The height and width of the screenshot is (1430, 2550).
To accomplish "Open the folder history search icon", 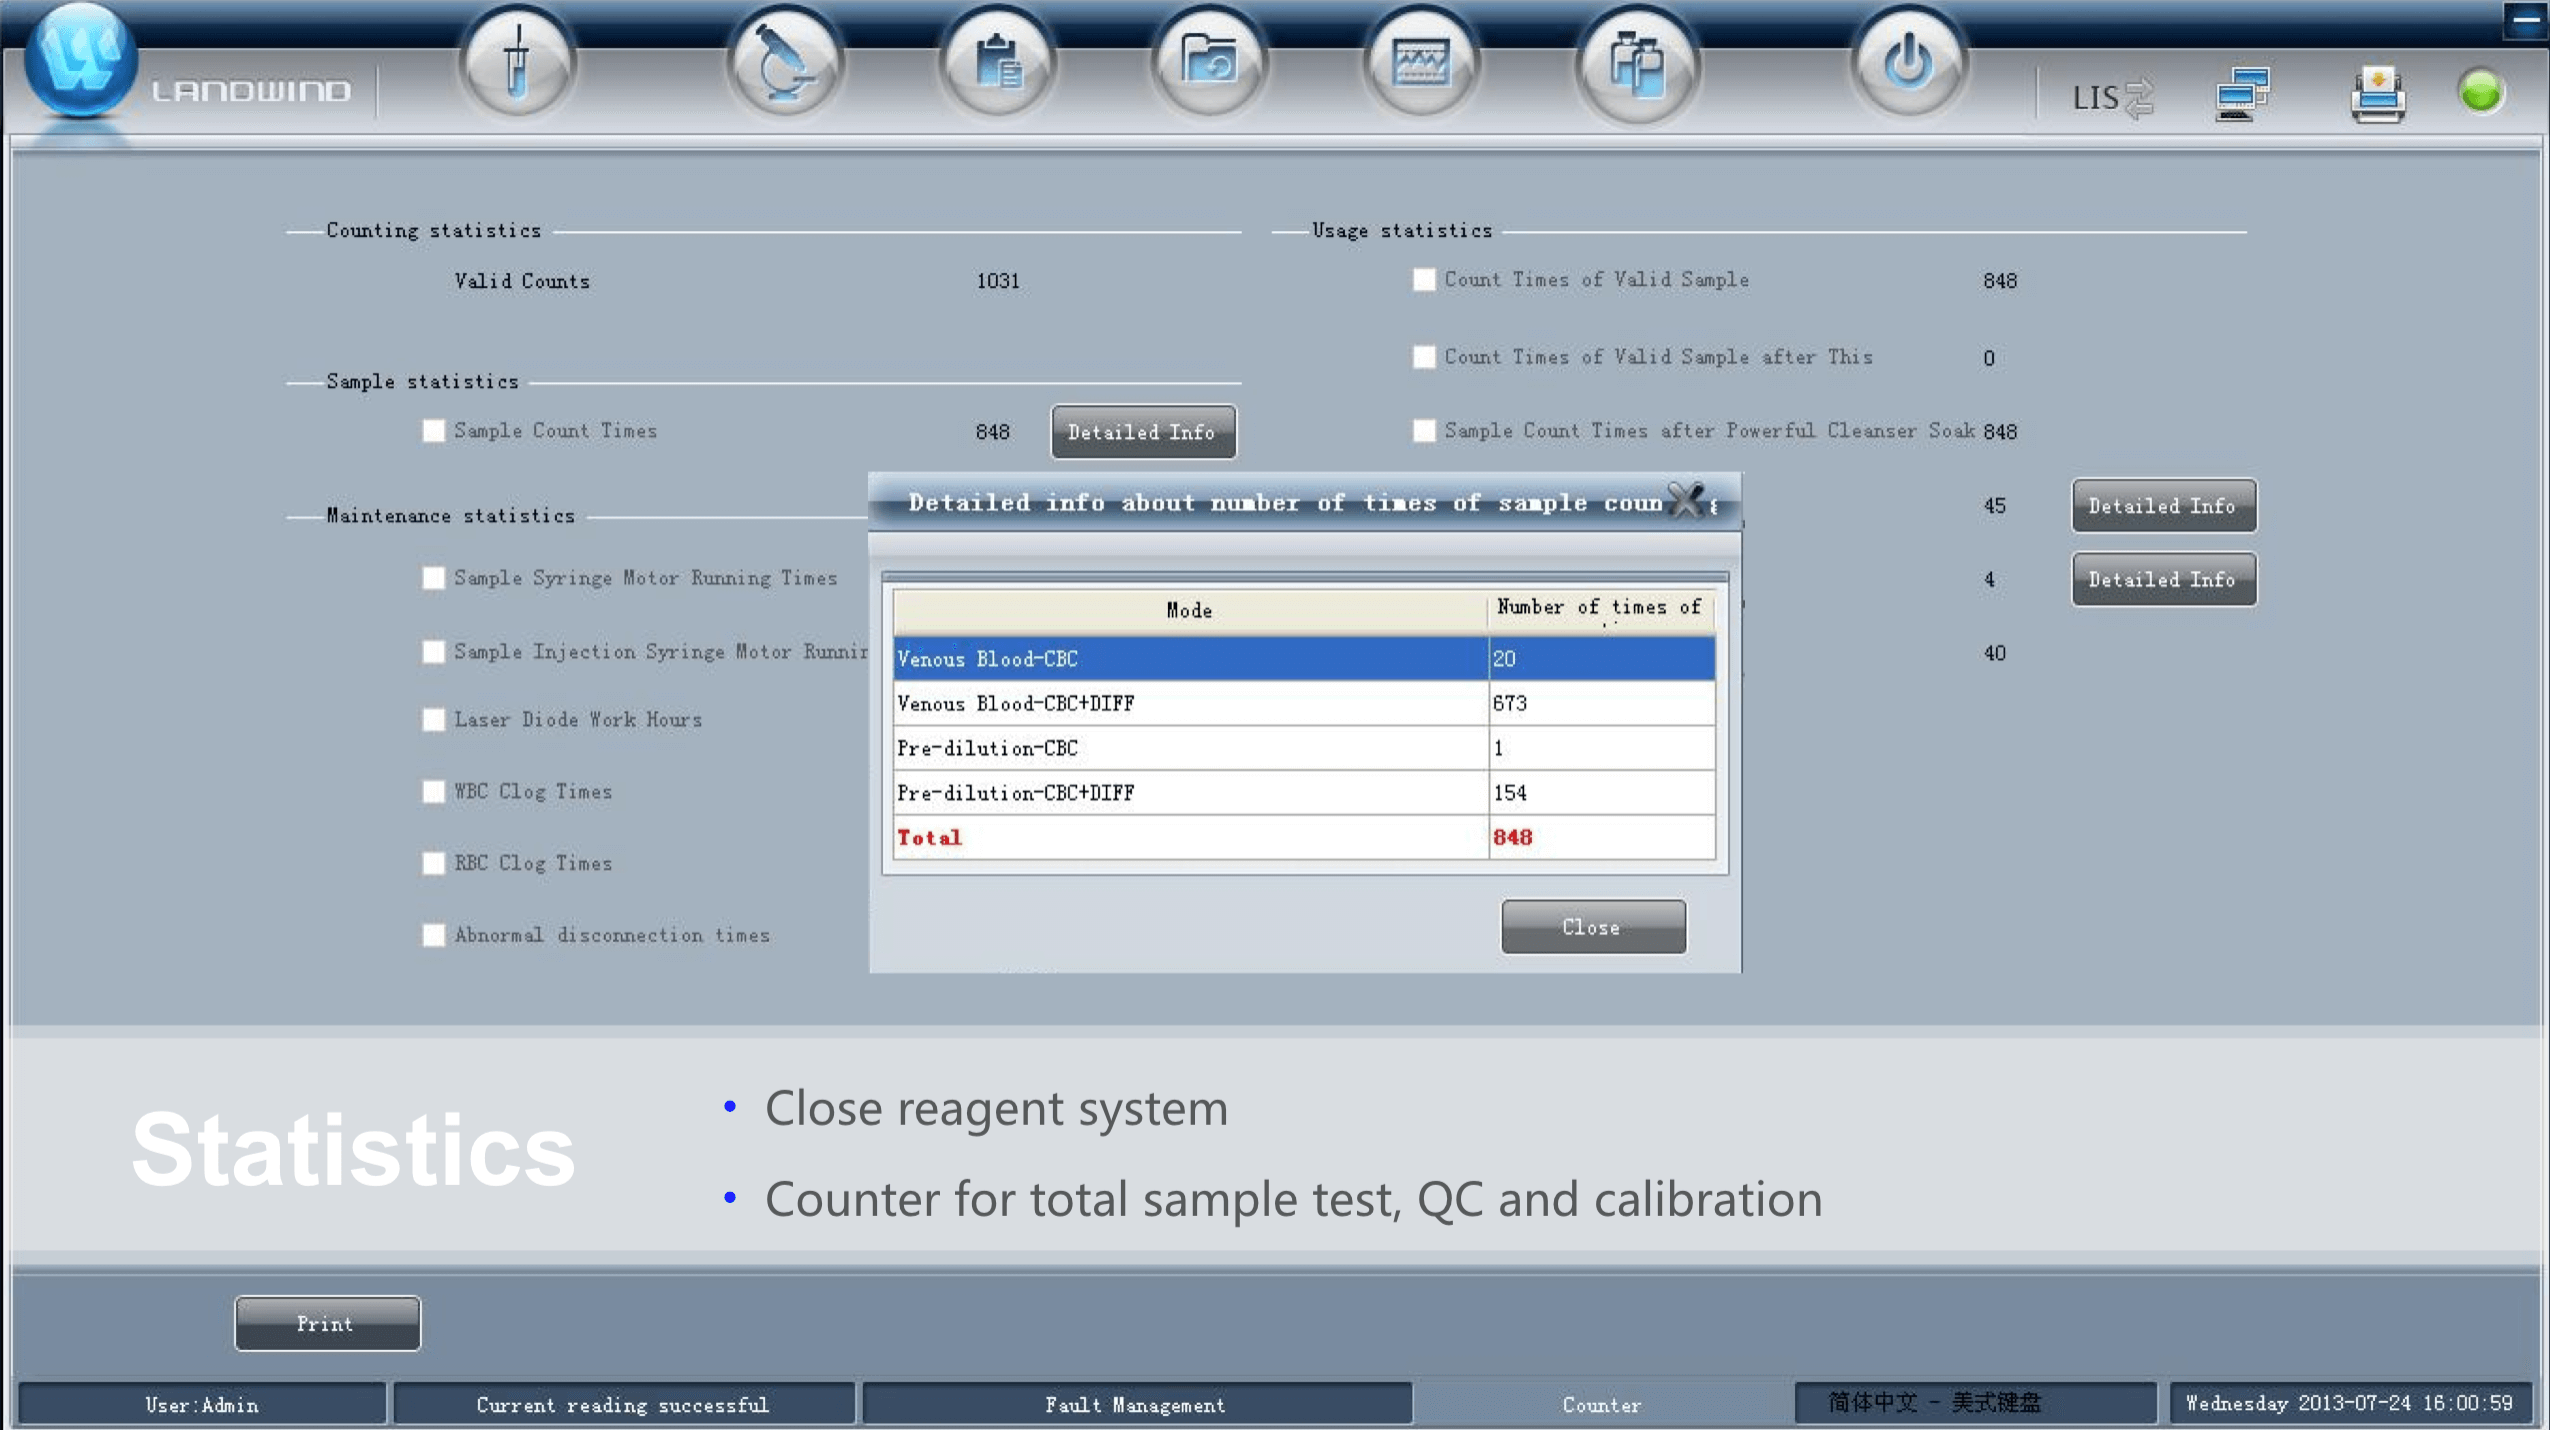I will coord(1209,66).
